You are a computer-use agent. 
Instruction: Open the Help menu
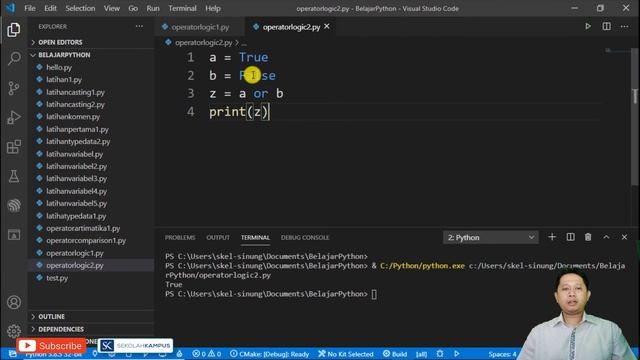tap(213, 8)
